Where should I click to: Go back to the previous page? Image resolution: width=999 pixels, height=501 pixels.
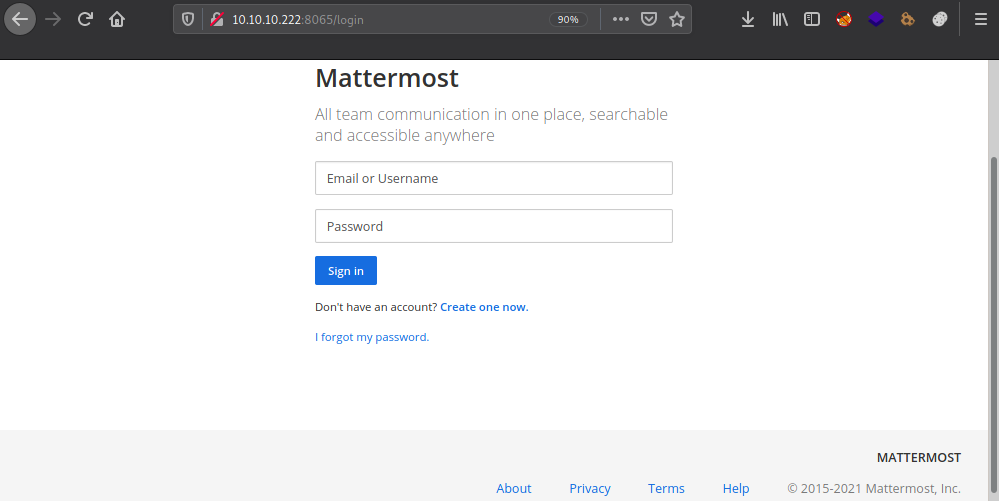click(20, 19)
